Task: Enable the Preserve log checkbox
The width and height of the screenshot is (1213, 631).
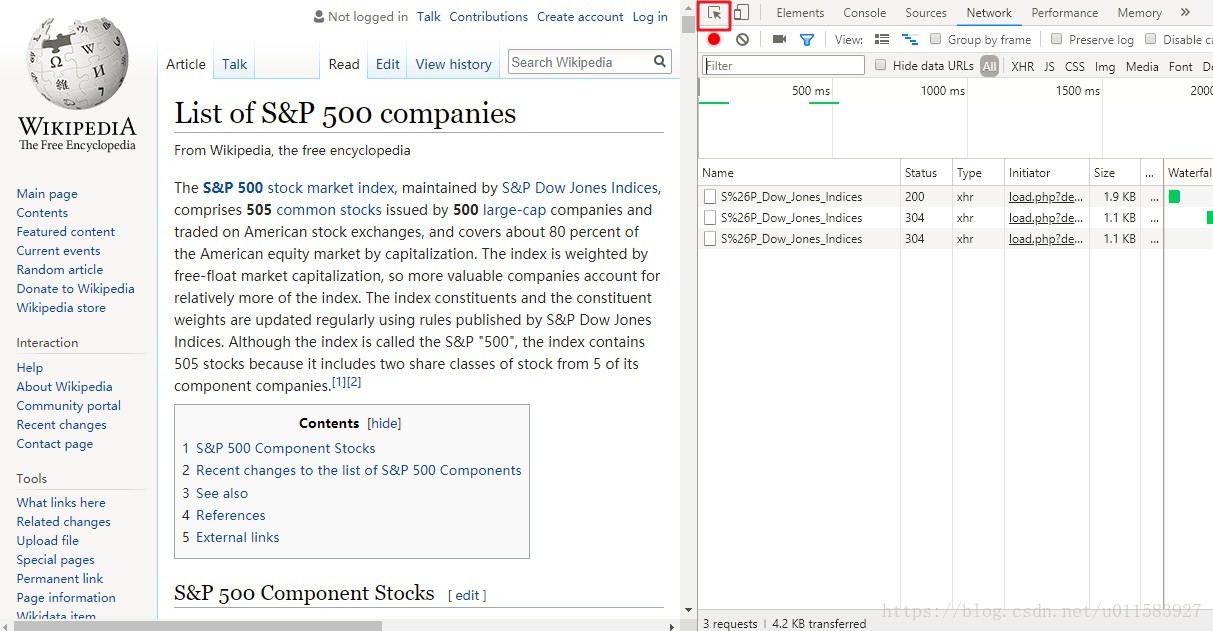Action: (1057, 39)
